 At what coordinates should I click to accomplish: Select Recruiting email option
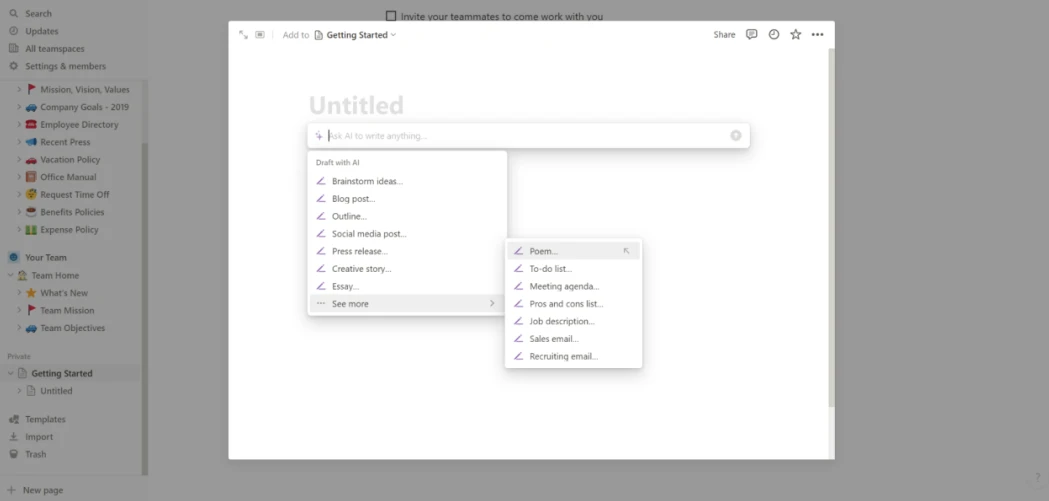pos(573,357)
